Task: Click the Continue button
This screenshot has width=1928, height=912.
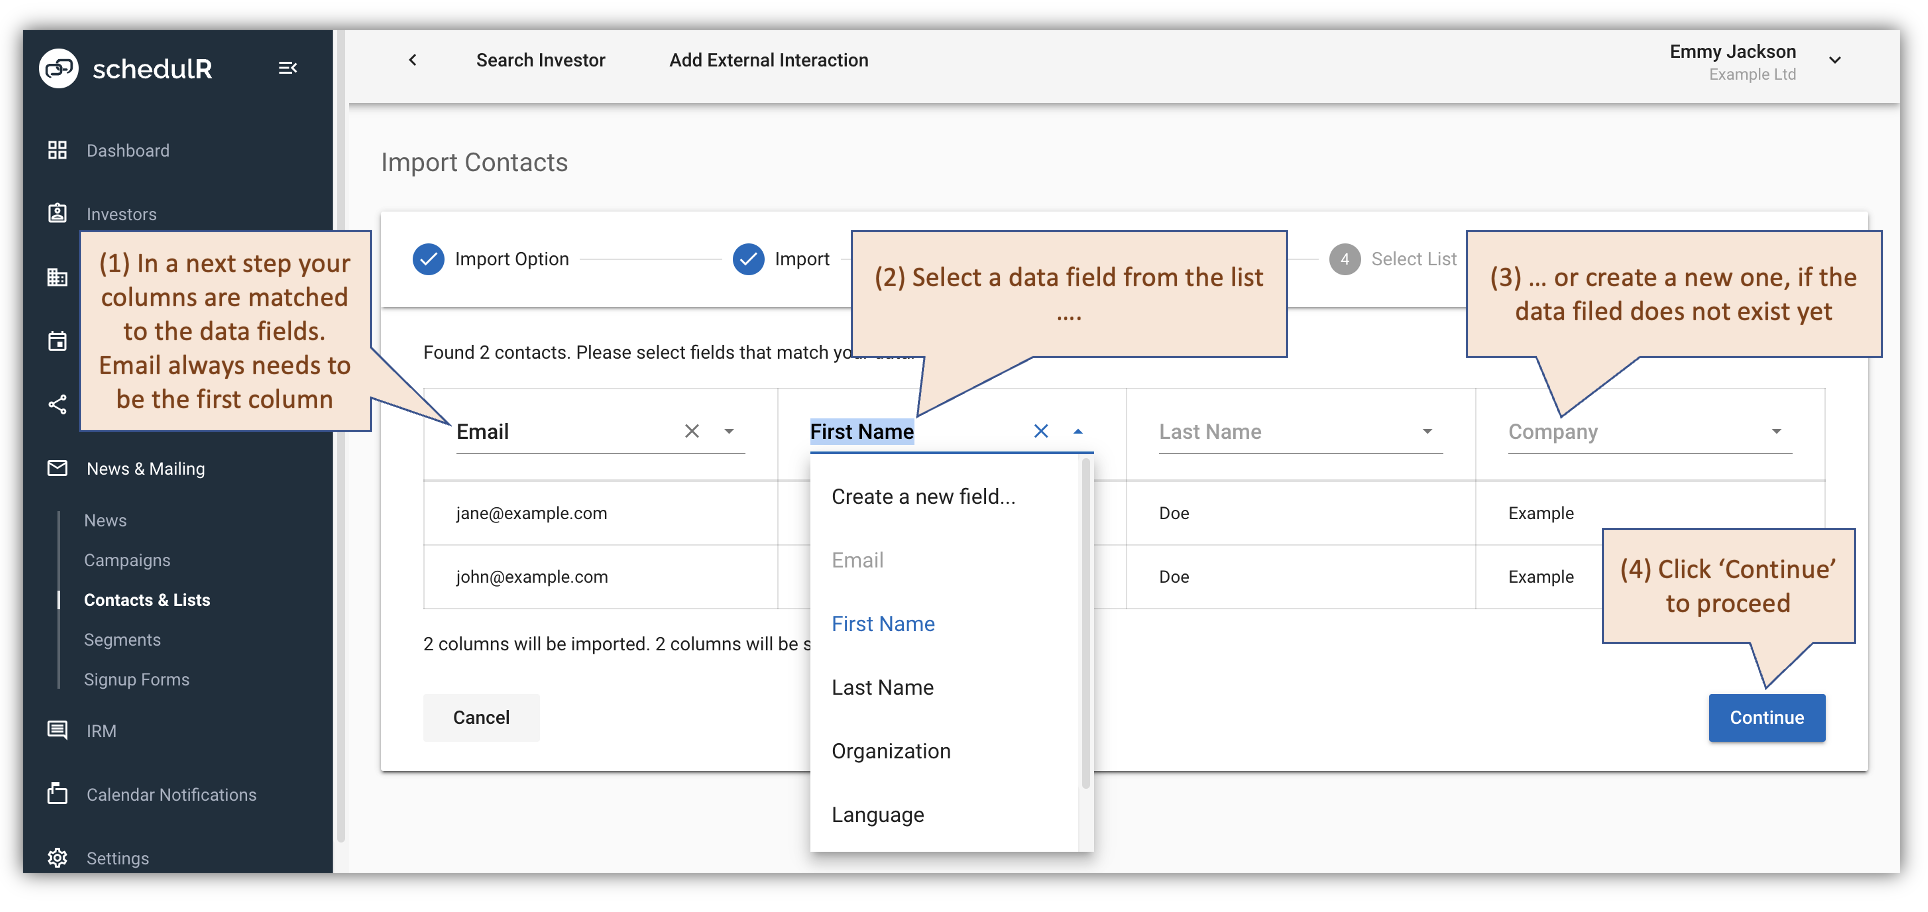Action: [1766, 717]
